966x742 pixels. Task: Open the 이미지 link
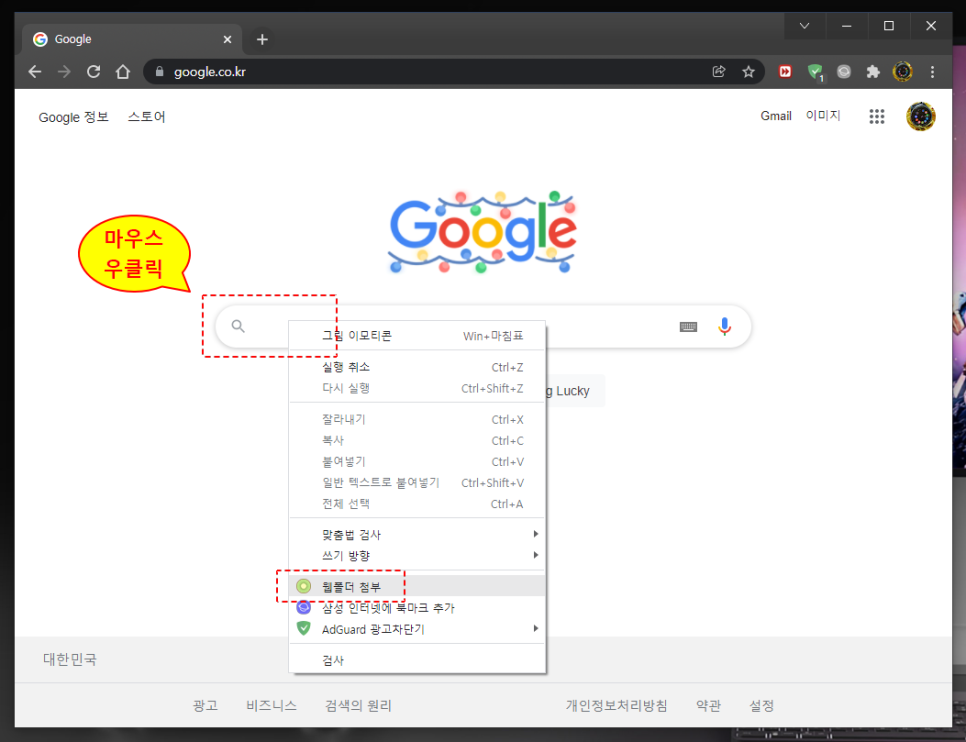tap(823, 116)
